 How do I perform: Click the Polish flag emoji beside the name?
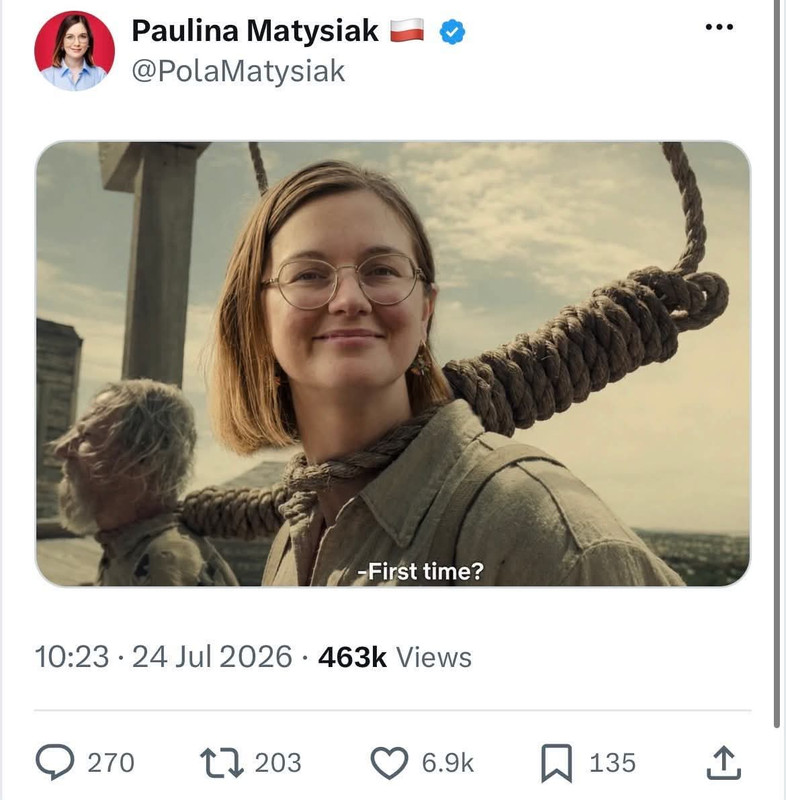(x=407, y=30)
